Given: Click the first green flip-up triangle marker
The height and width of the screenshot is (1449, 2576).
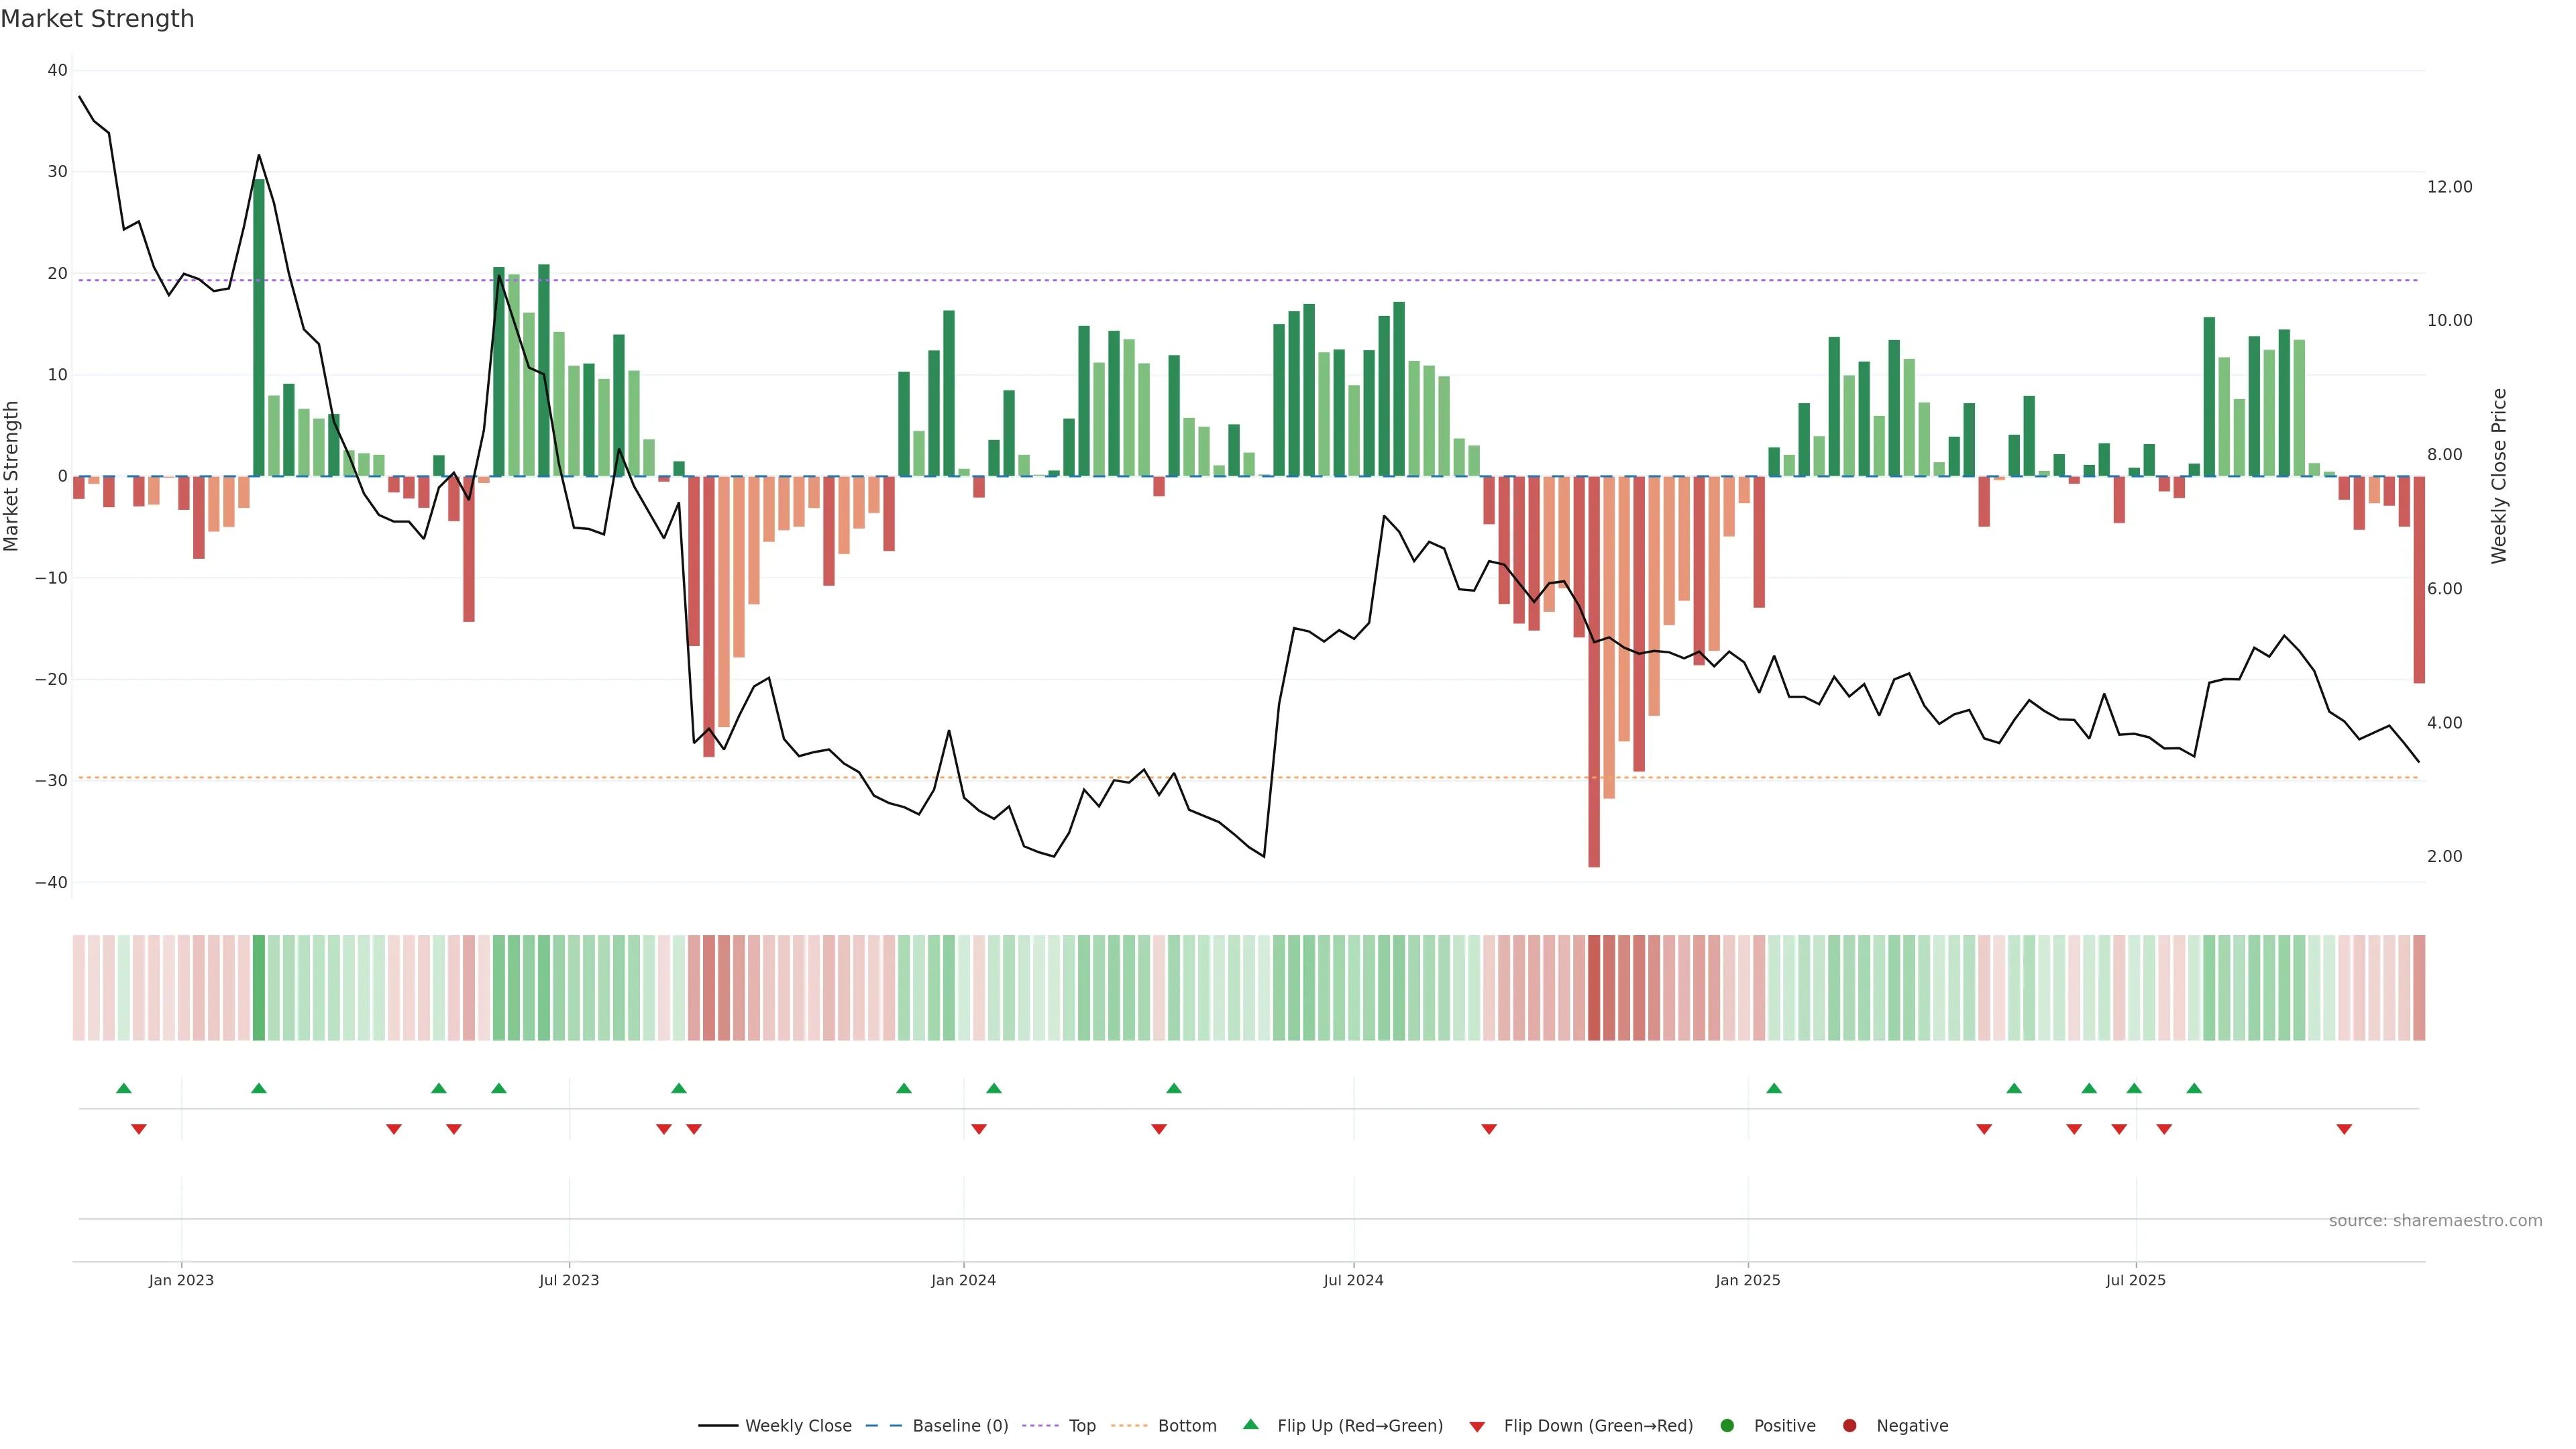Looking at the screenshot, I should pos(124,1088).
